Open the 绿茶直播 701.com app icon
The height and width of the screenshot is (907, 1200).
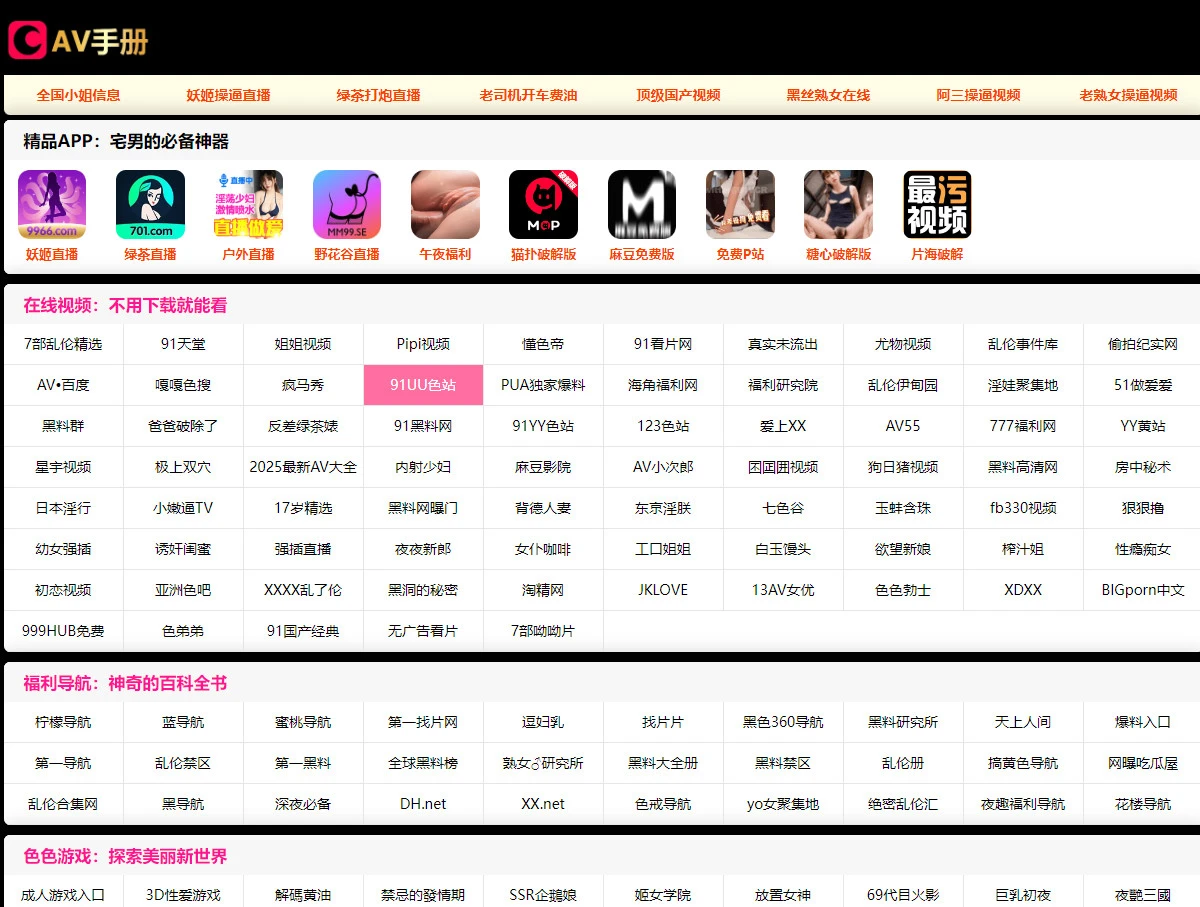150,203
